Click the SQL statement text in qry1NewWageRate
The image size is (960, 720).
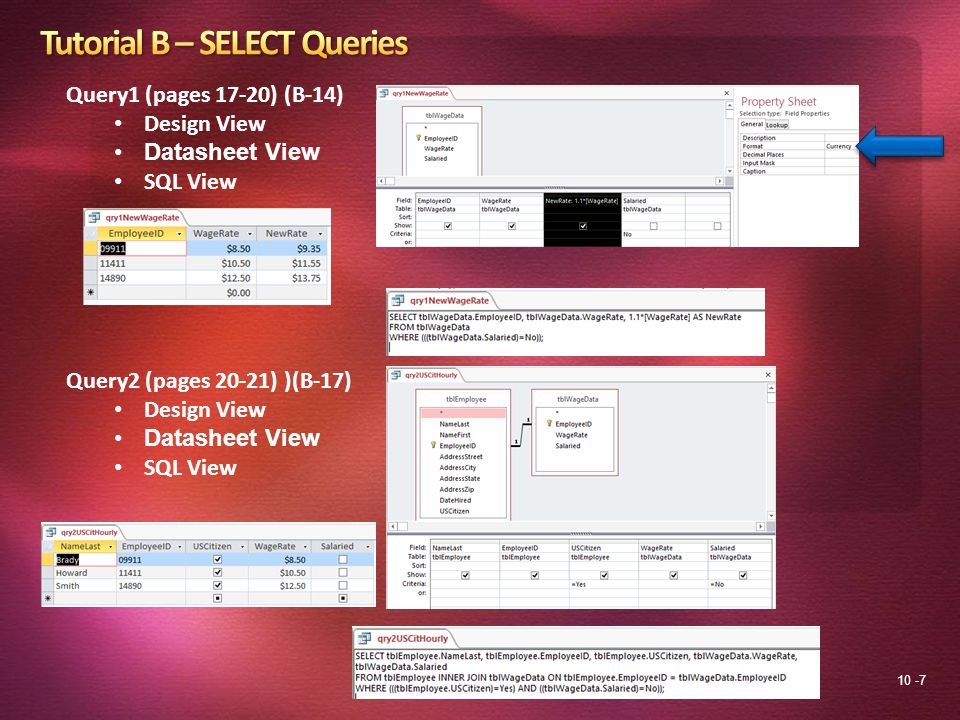[x=565, y=327]
